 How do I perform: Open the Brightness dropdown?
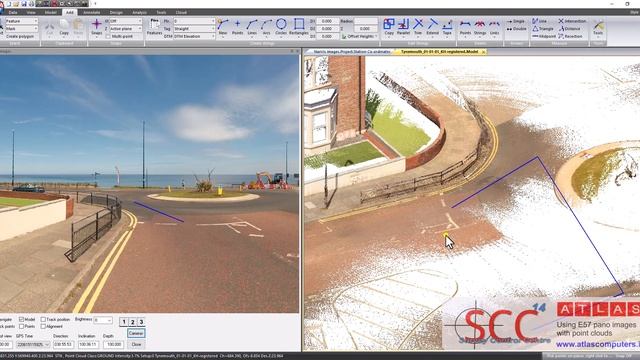tap(103, 320)
